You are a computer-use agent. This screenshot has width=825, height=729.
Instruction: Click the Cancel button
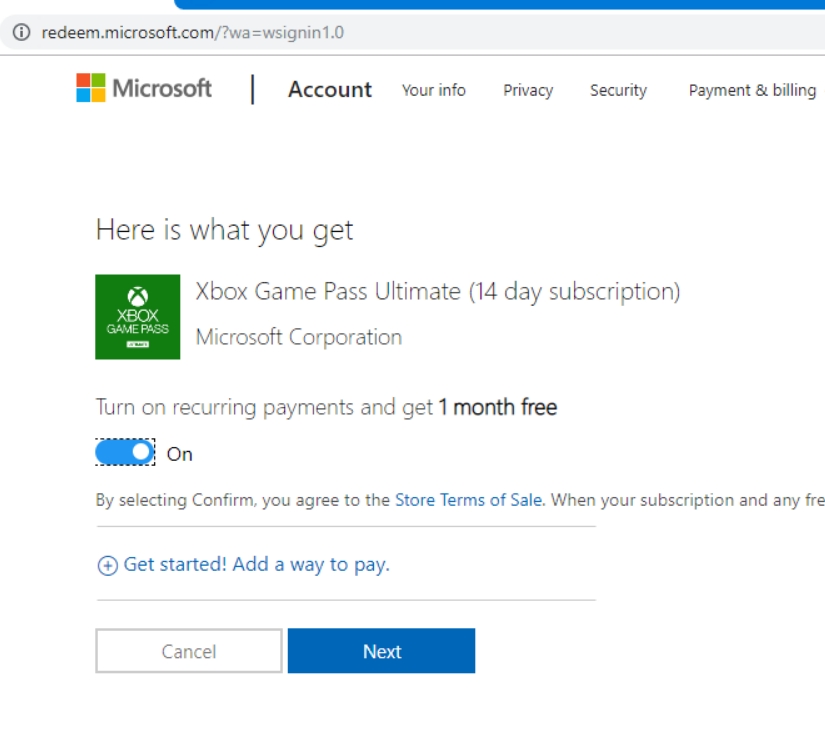click(189, 651)
